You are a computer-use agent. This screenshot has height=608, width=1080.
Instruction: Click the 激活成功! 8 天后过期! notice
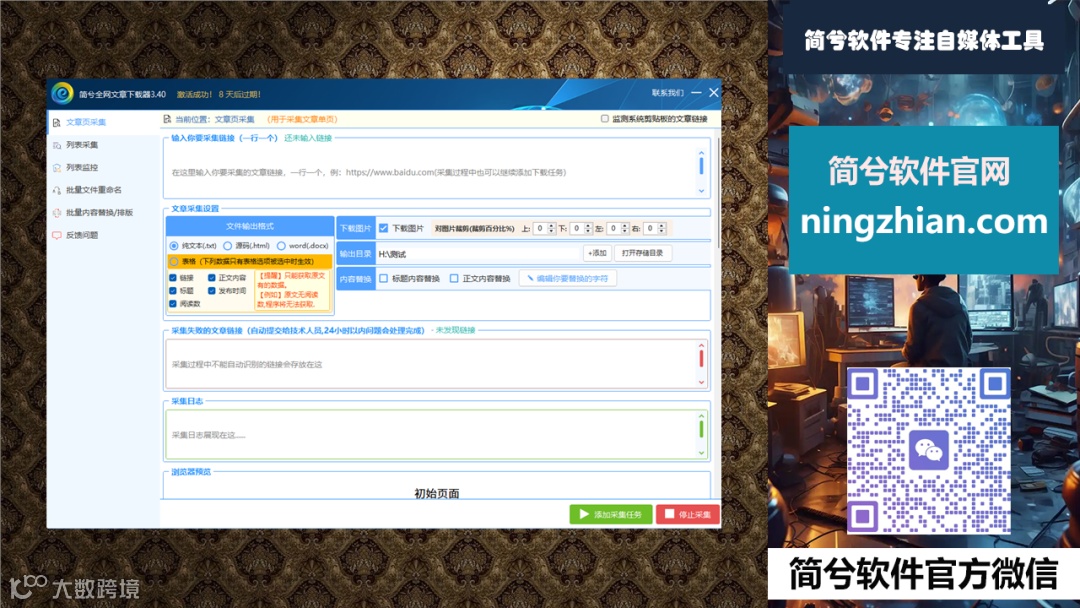[x=219, y=94]
